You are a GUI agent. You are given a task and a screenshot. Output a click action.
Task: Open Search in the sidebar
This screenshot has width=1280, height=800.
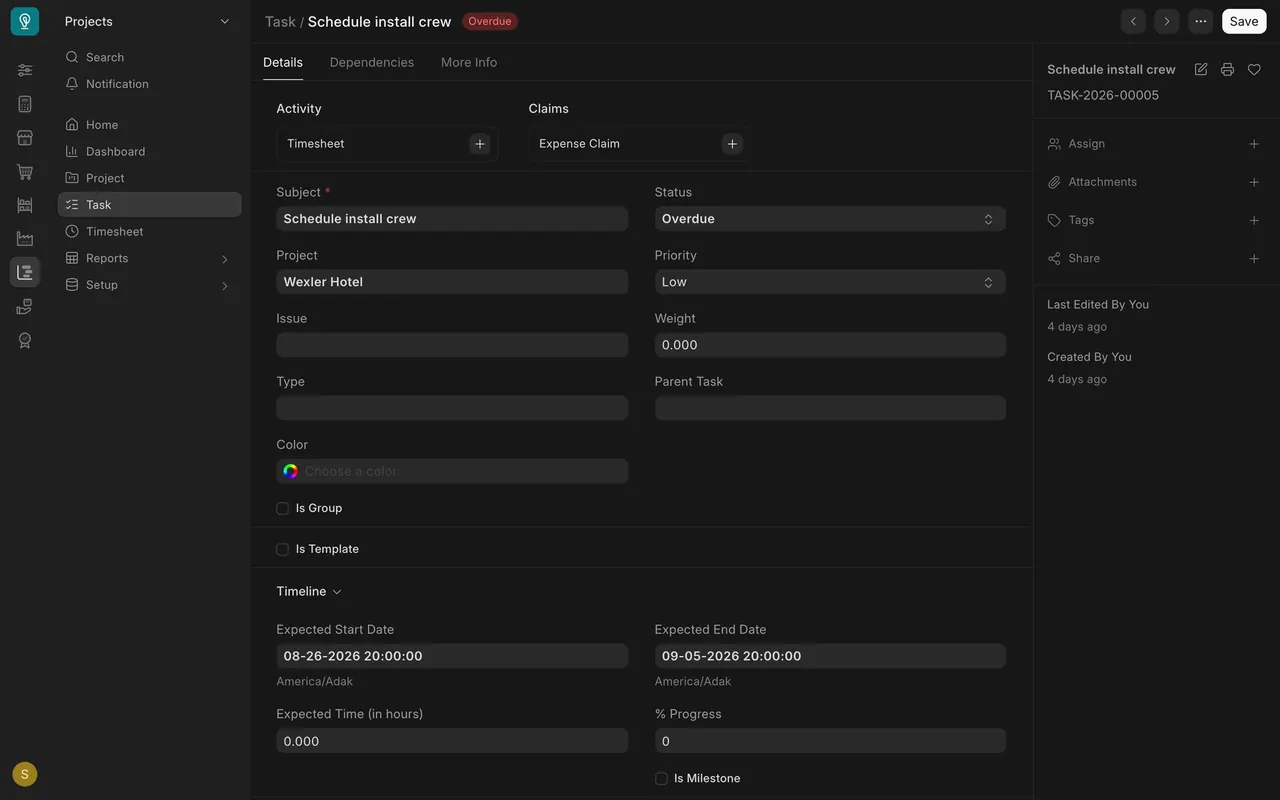coord(150,57)
